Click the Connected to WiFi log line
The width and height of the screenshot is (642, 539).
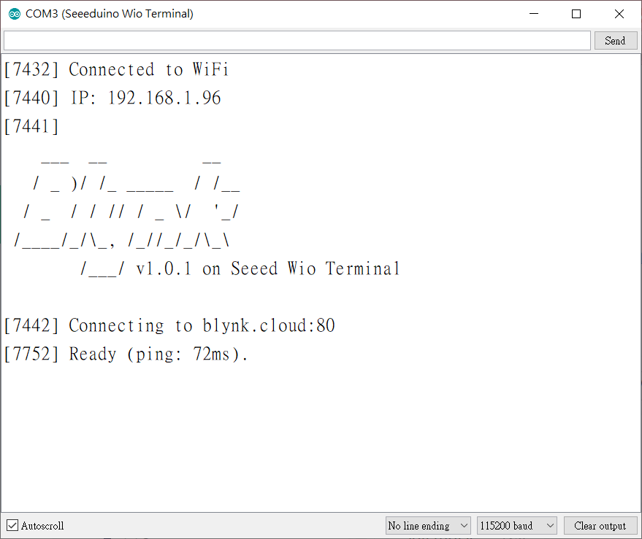coord(116,70)
